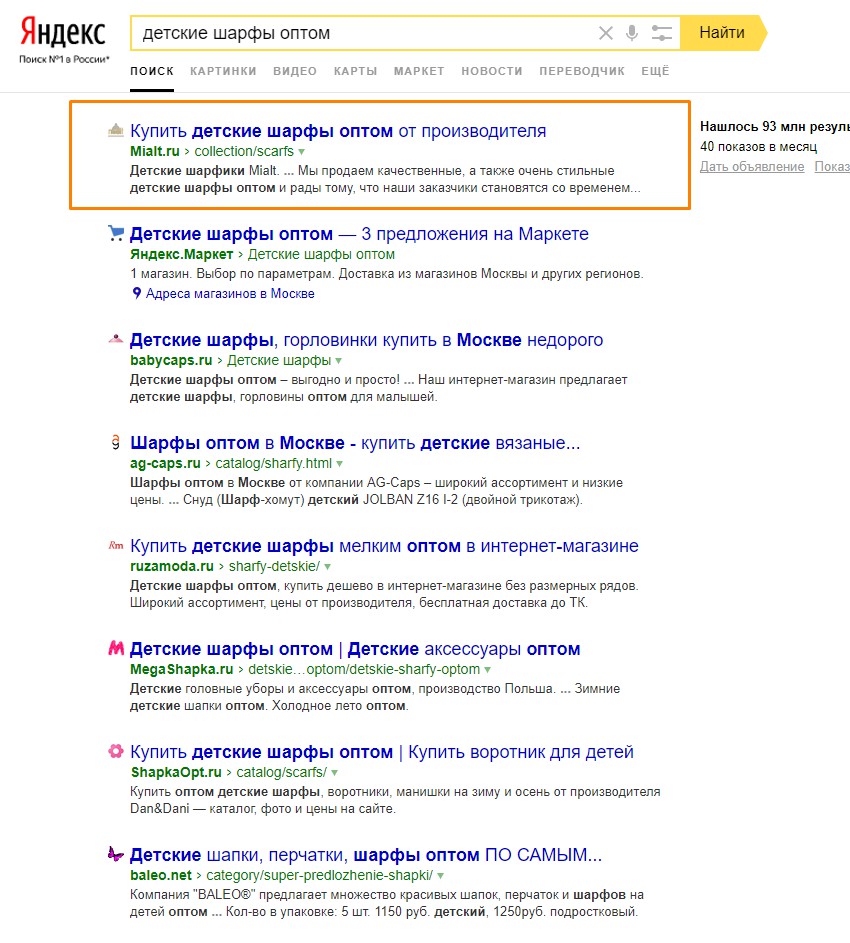Click the ruzamoda.ru domain link
Image resolution: width=850 pixels, height=943 pixels.
coord(172,566)
